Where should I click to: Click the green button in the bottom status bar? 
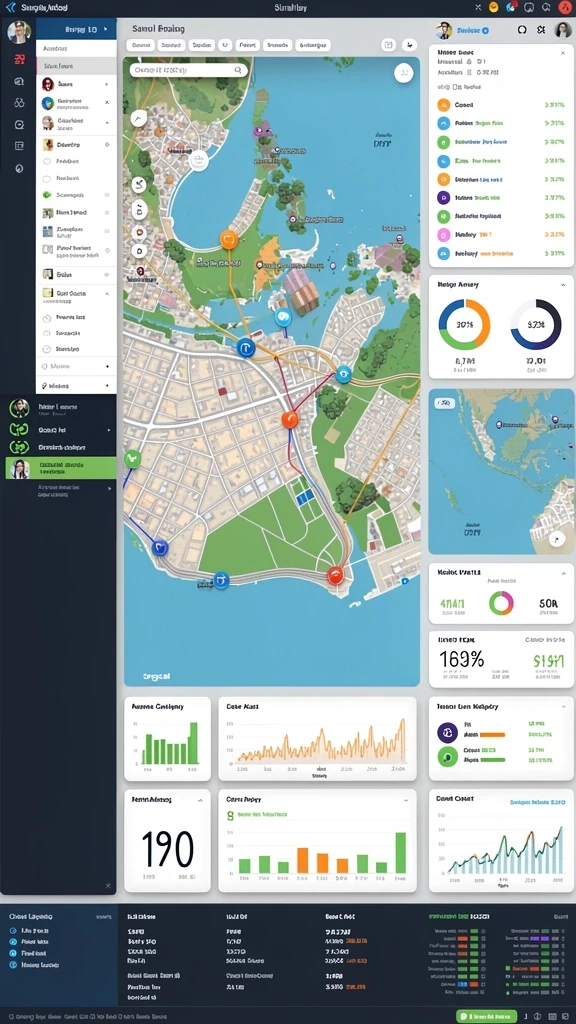coord(486,1016)
